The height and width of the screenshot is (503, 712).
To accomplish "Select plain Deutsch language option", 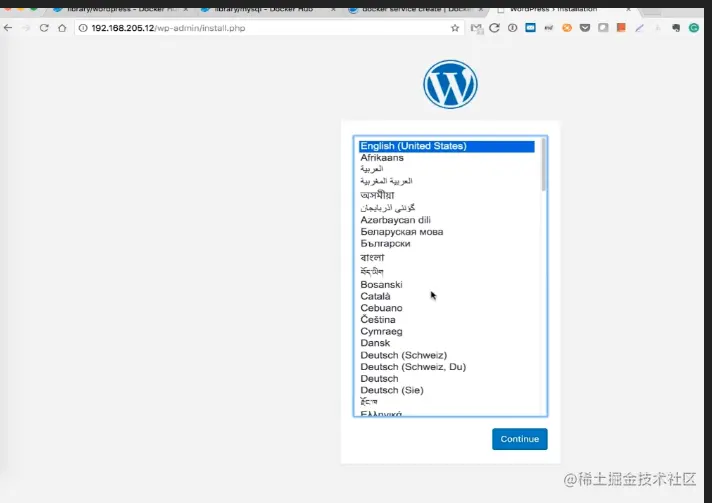I will [x=379, y=379].
